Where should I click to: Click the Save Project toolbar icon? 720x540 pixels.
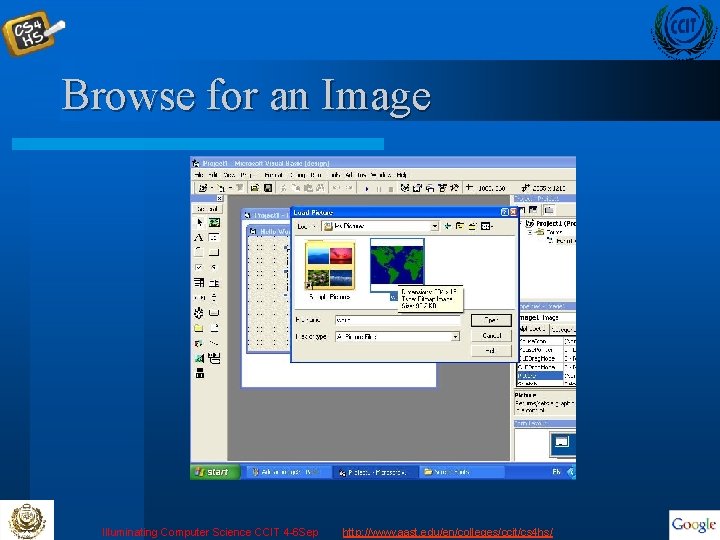pos(268,188)
